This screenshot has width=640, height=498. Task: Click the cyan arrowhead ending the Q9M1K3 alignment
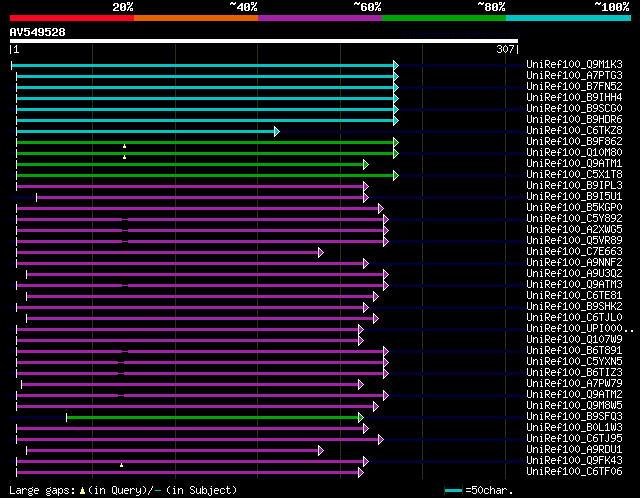tap(396, 65)
